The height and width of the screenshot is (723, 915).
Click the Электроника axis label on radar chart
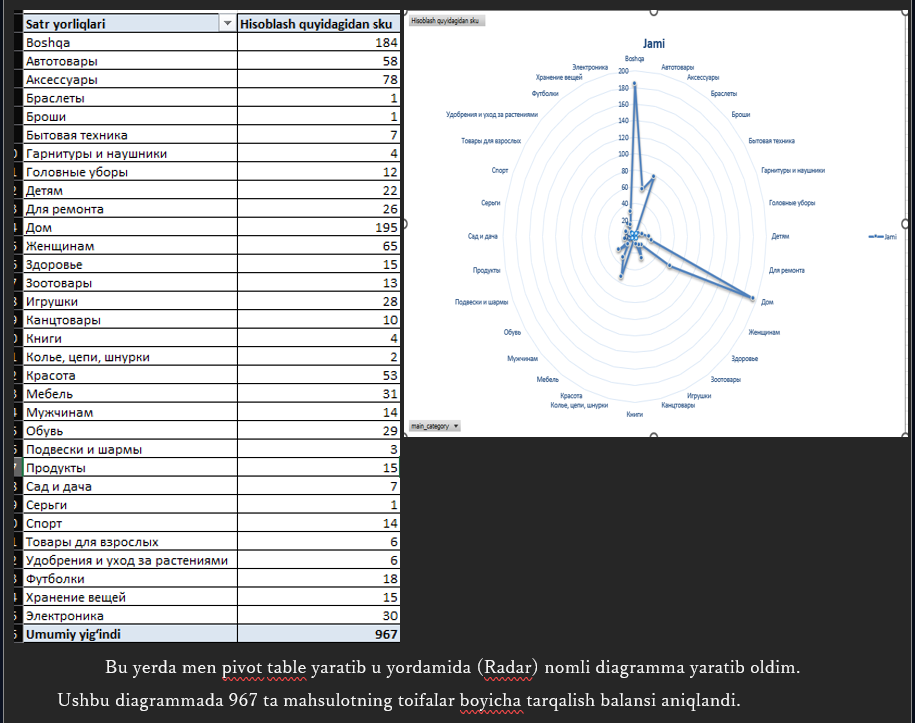tap(590, 67)
